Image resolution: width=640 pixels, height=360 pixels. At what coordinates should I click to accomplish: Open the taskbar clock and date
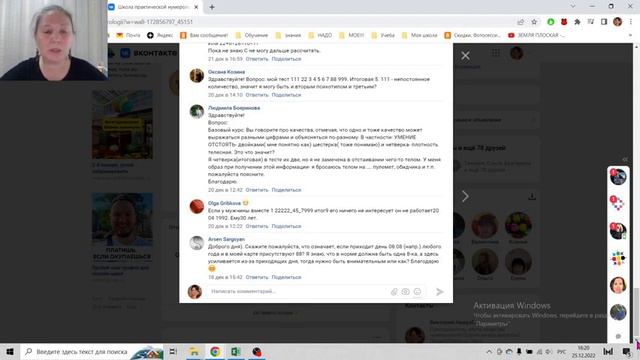coord(584,352)
